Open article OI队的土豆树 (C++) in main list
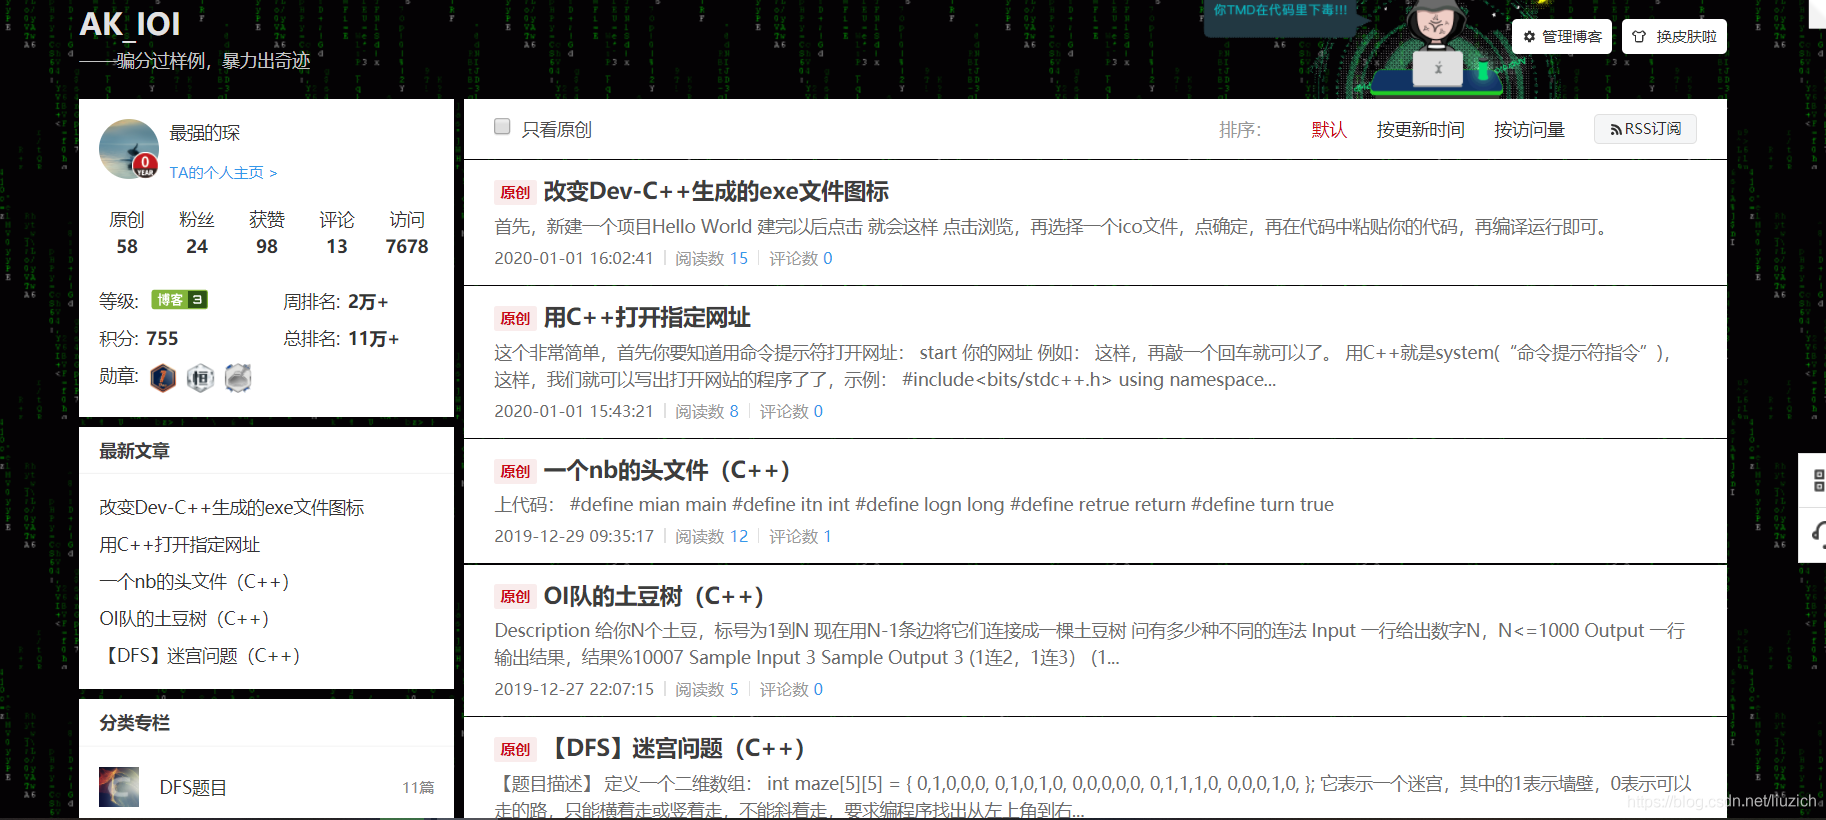Screen dimensions: 1826x820 click(x=654, y=596)
